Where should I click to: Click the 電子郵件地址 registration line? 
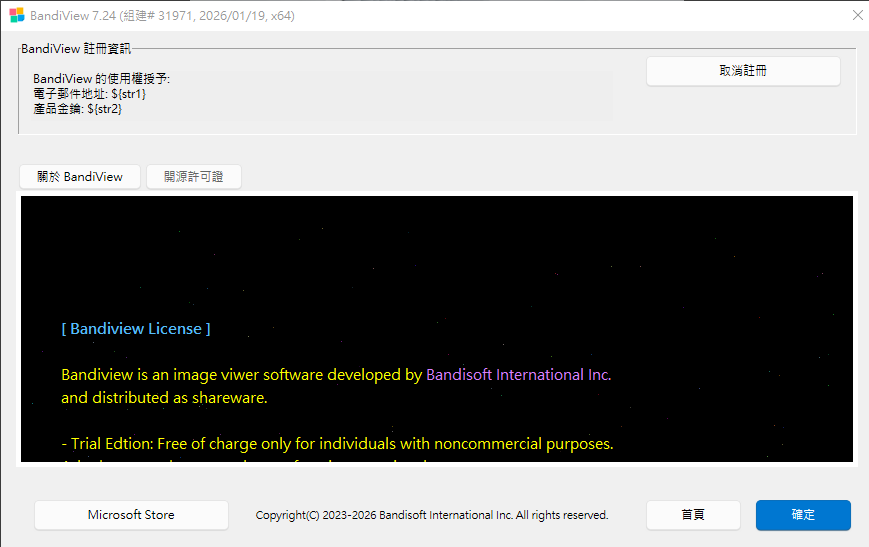point(90,93)
